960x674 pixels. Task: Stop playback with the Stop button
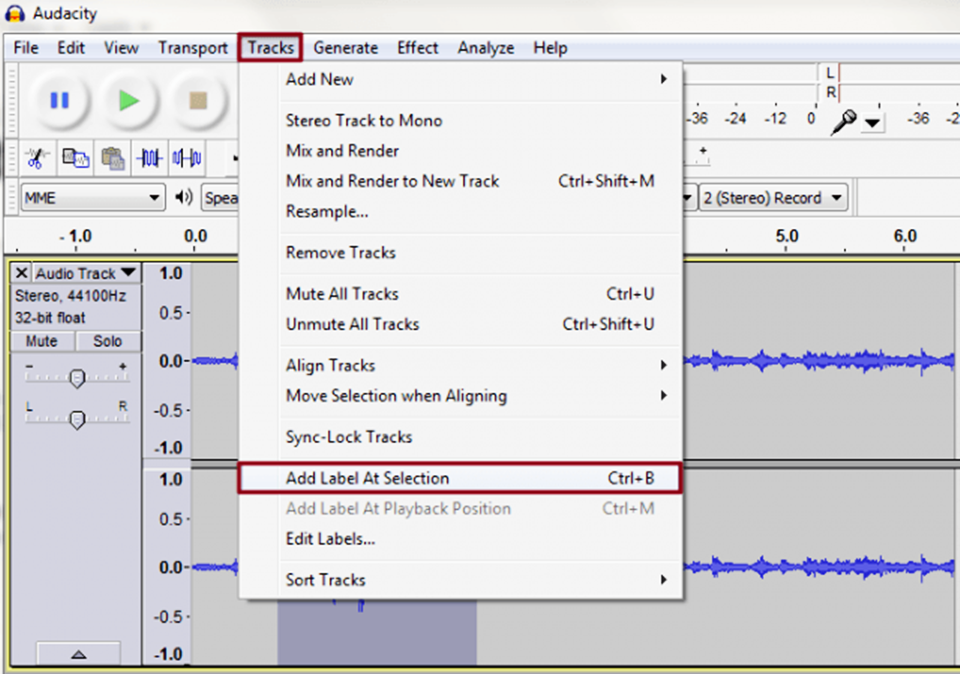coord(198,100)
